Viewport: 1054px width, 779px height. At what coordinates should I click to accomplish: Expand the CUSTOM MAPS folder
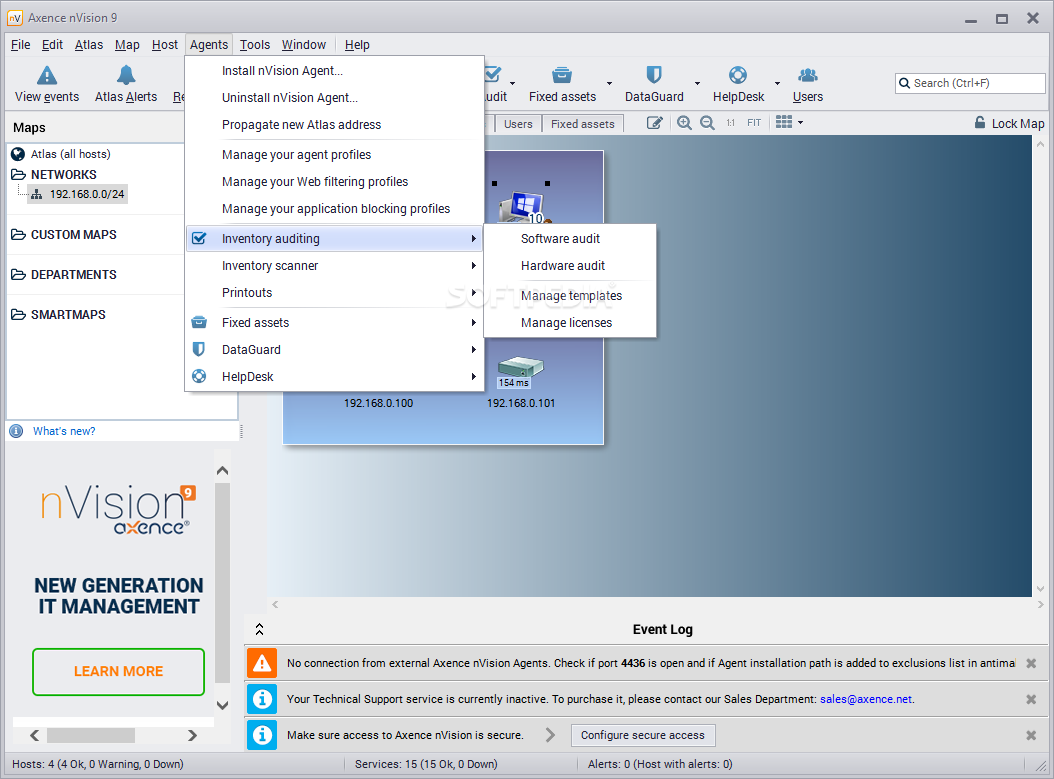point(18,235)
